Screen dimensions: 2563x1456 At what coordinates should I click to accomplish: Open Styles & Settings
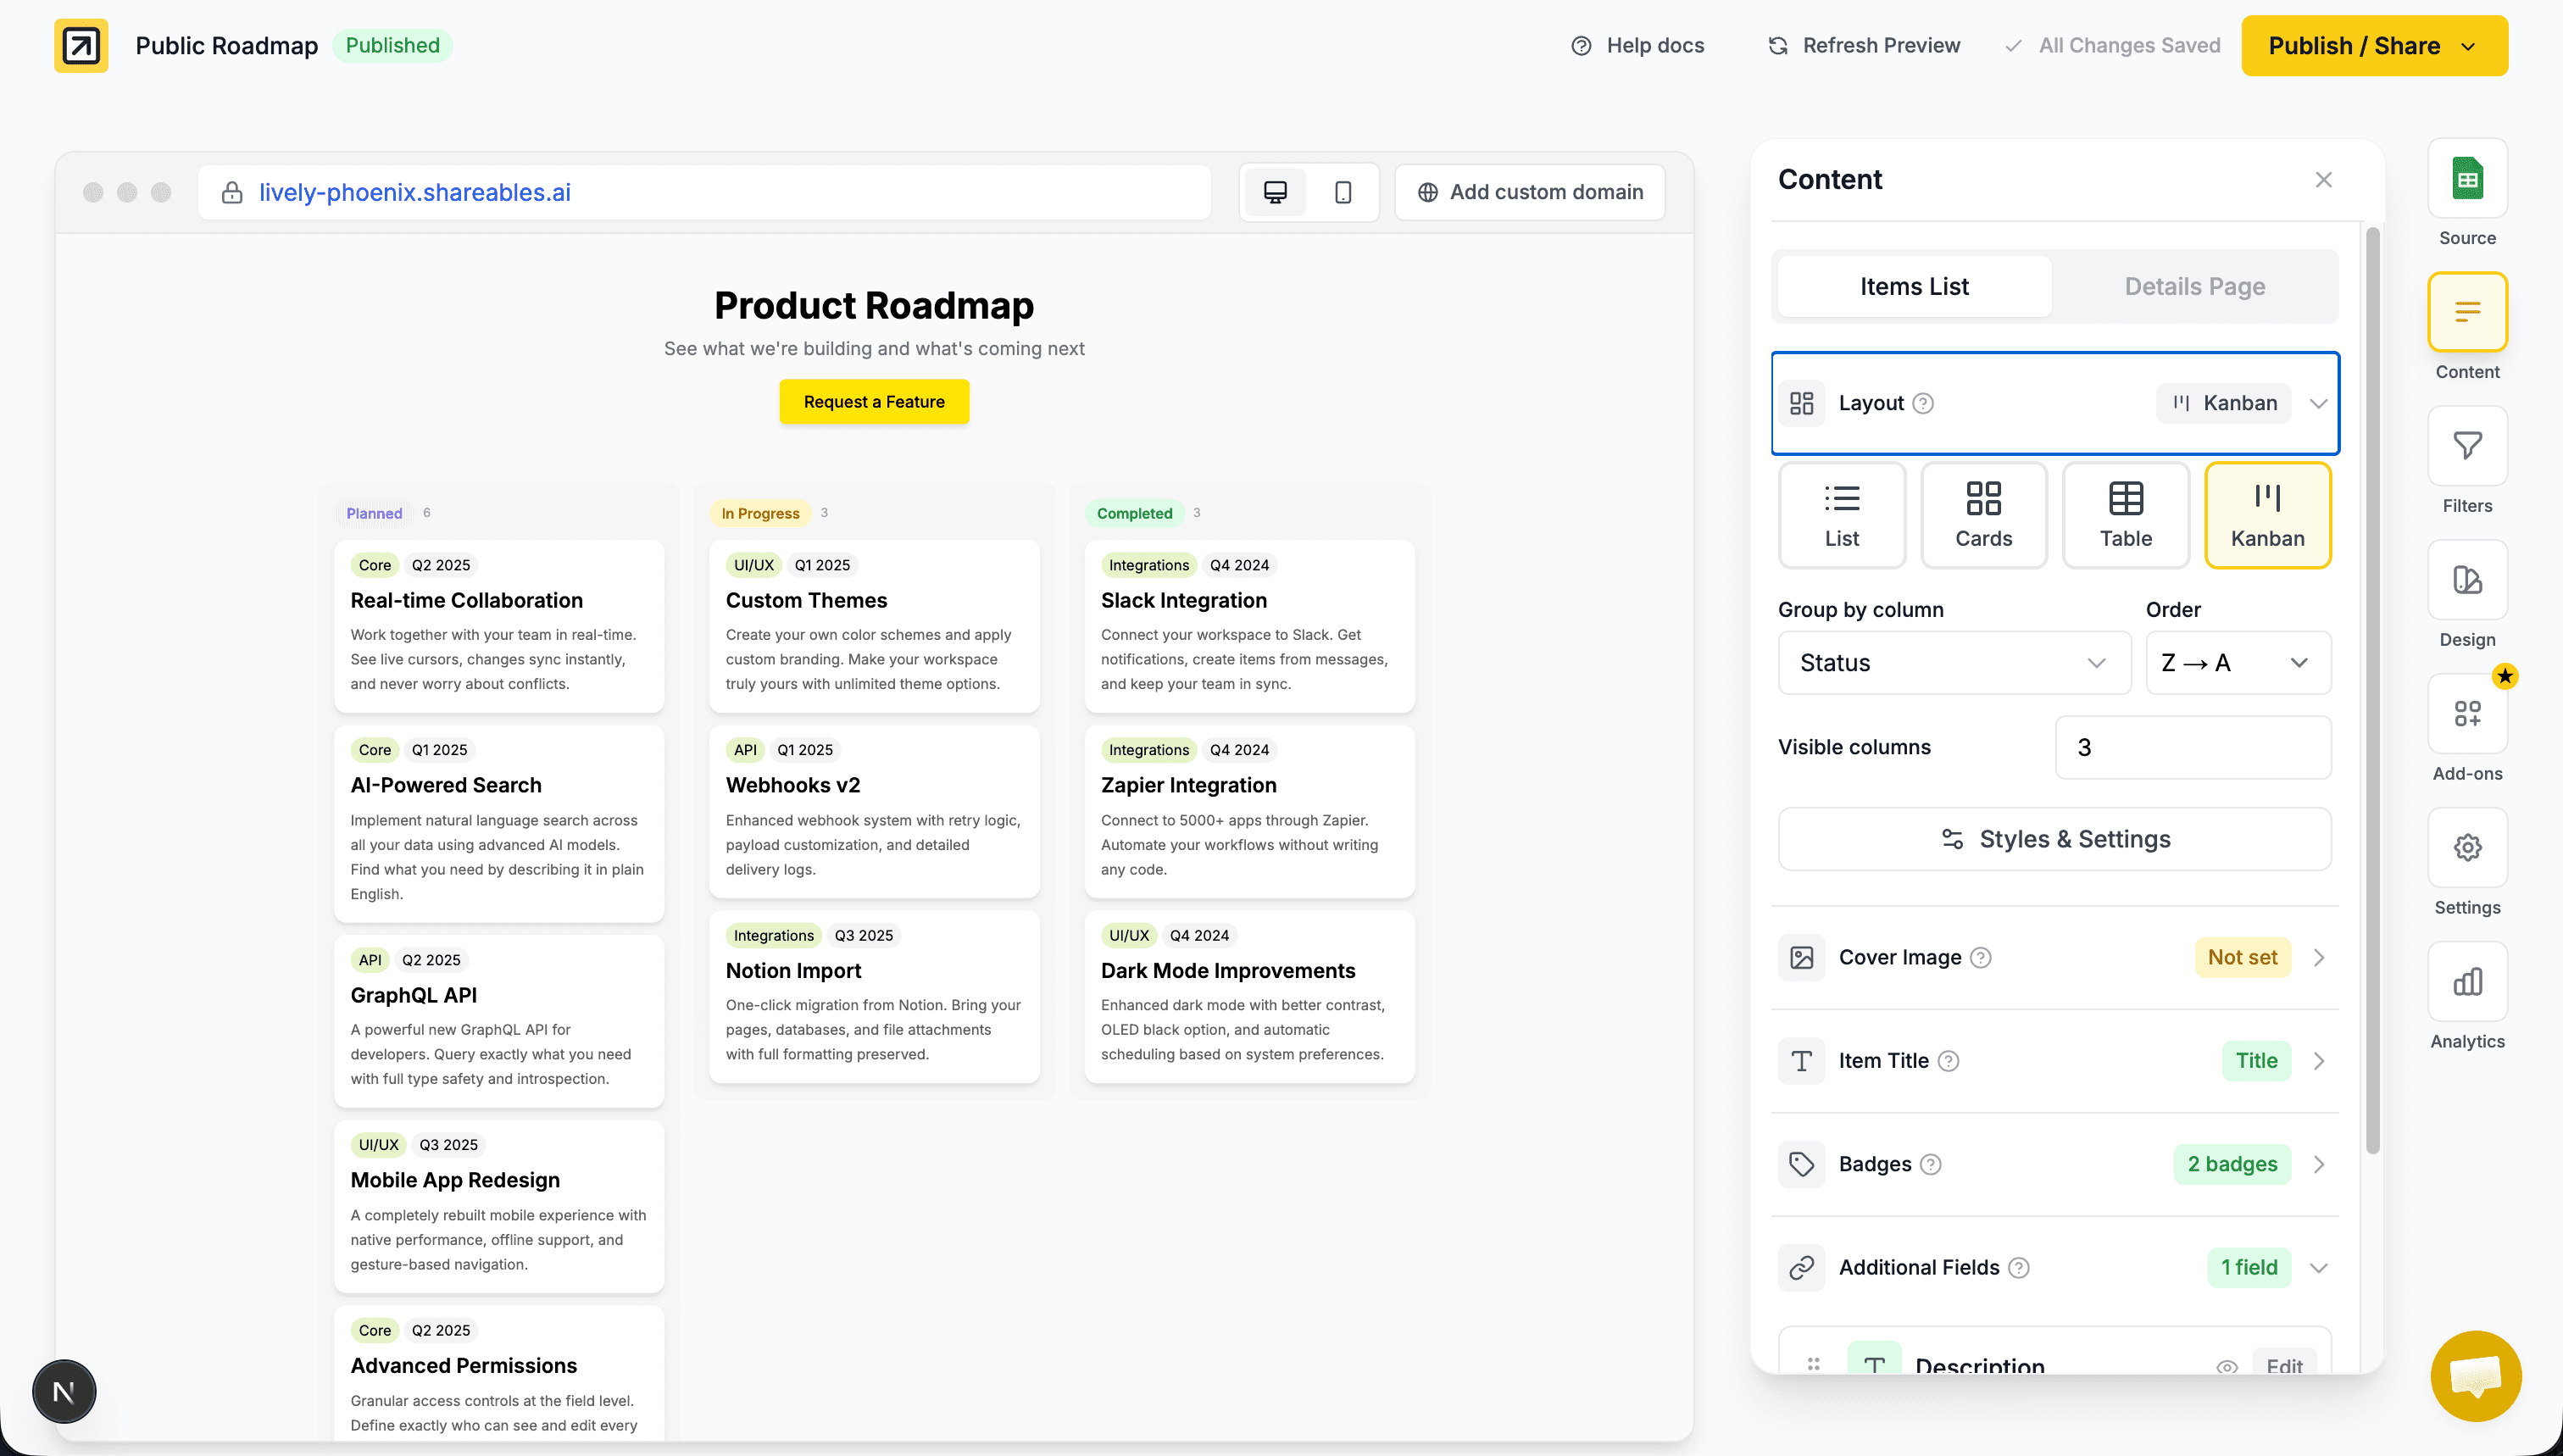point(2054,839)
